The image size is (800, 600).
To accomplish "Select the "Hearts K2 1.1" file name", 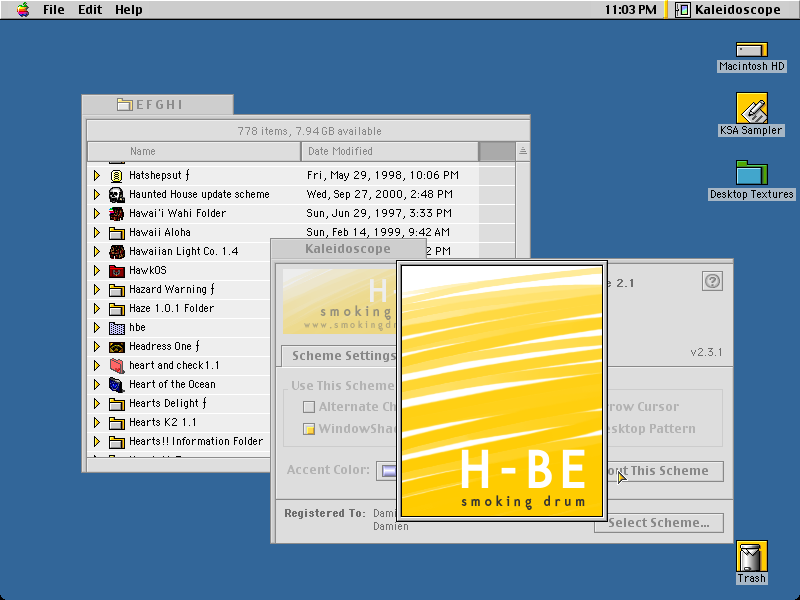I will [162, 422].
